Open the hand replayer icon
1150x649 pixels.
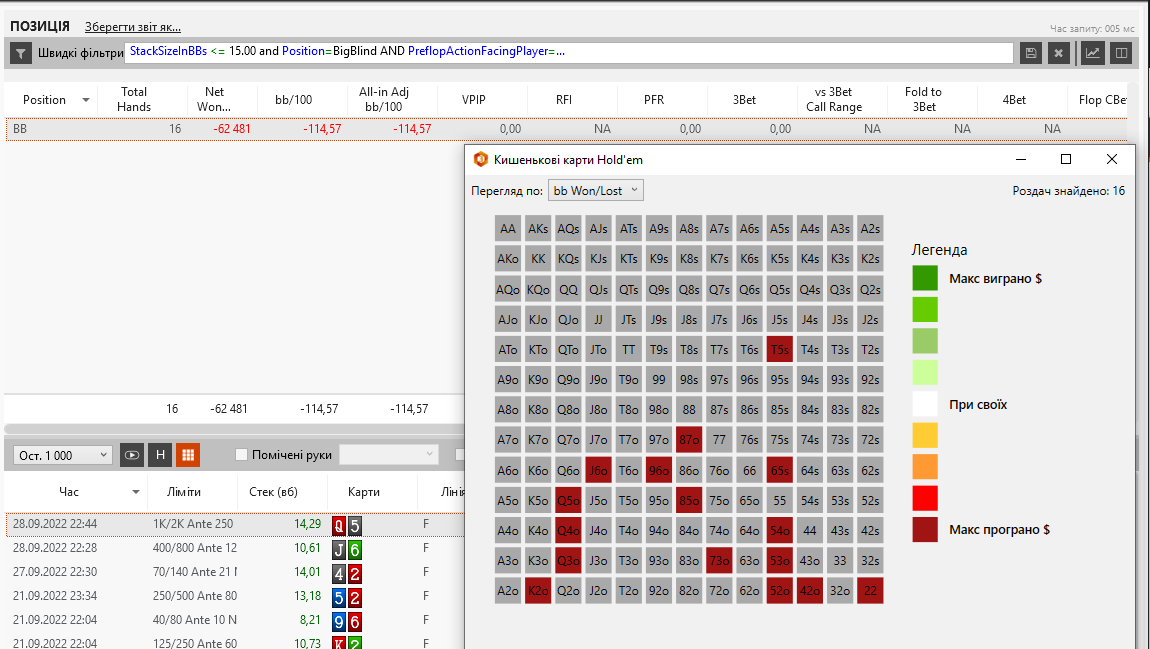click(x=131, y=455)
